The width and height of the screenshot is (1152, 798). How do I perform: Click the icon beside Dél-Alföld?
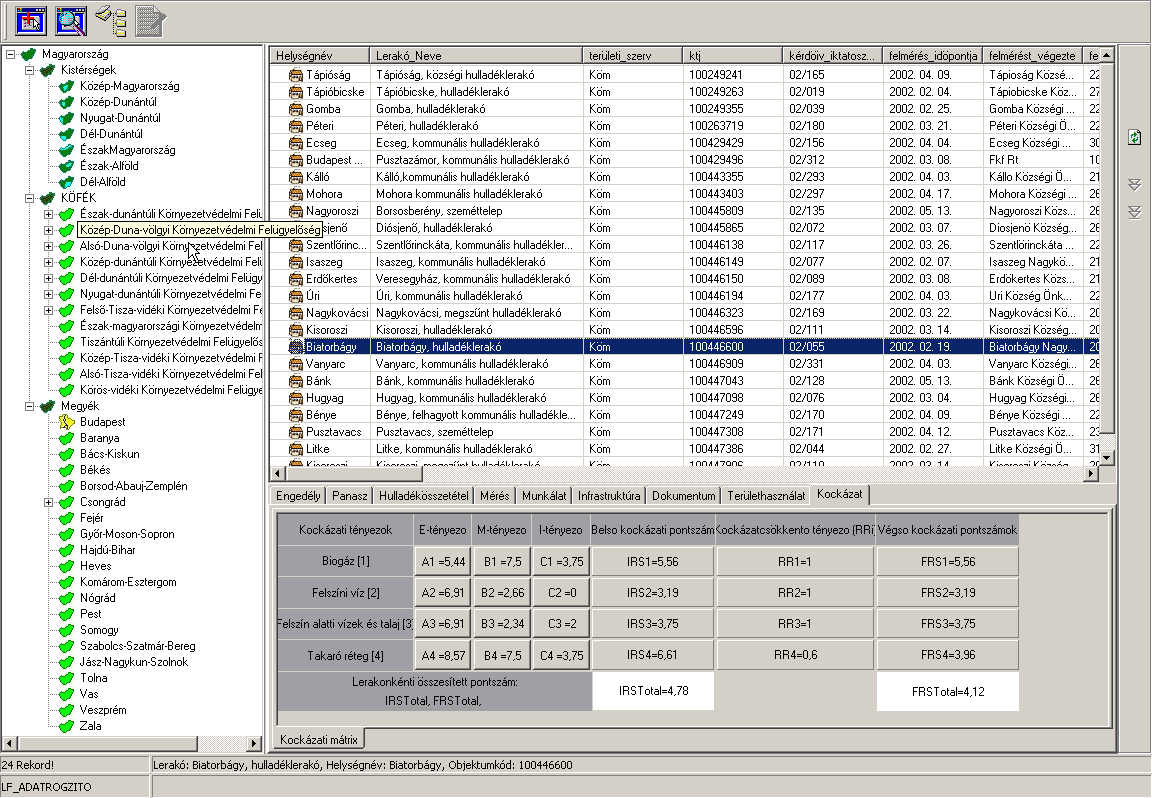coord(67,181)
